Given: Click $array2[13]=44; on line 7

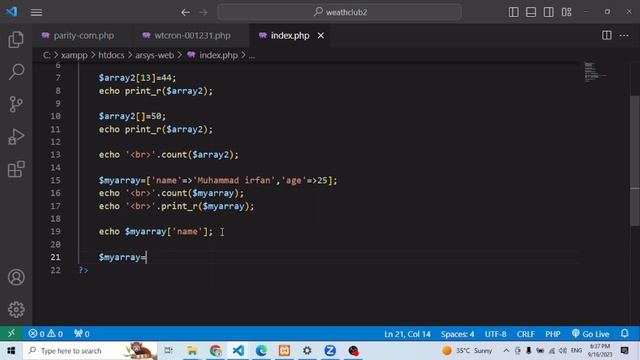Looking at the screenshot, I should point(137,78).
